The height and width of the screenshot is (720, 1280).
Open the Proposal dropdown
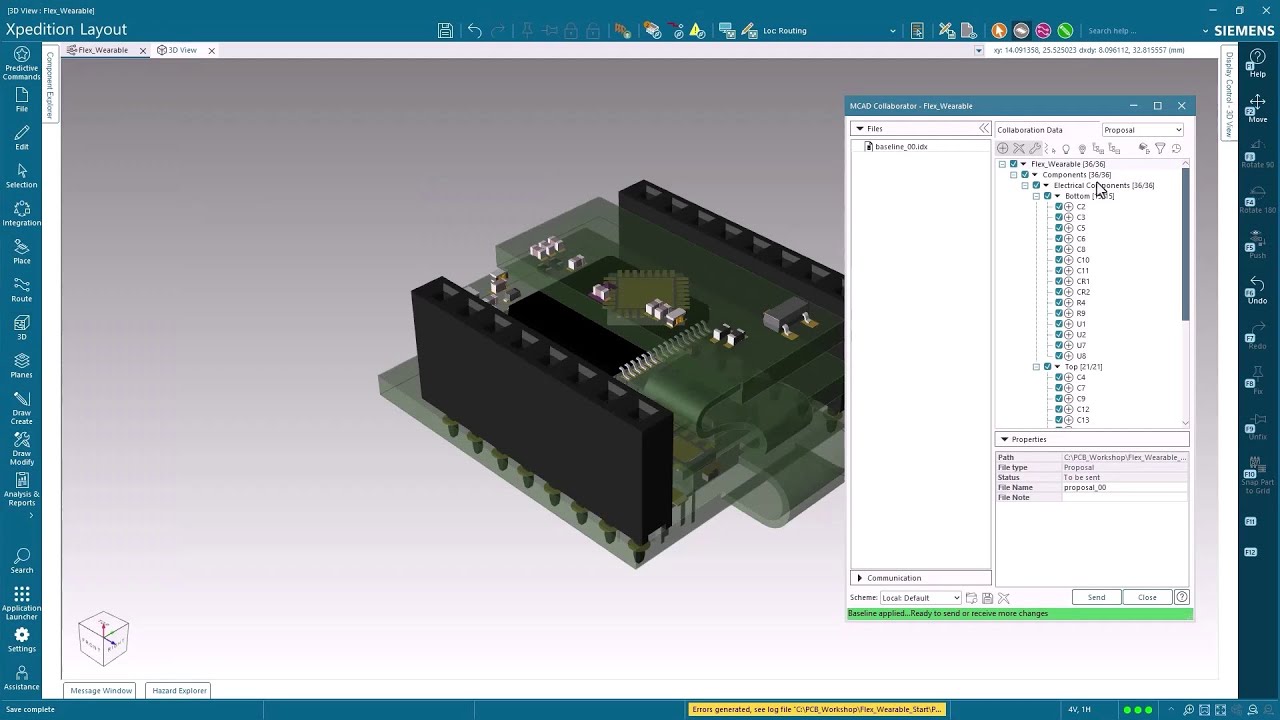click(1143, 130)
